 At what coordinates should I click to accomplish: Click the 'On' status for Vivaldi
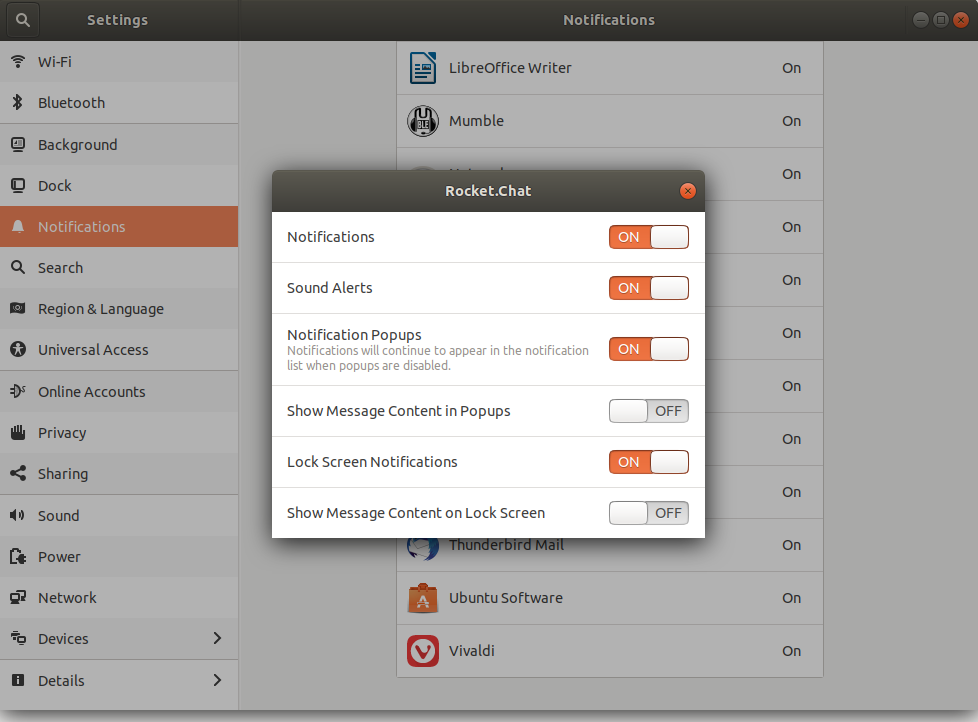(792, 651)
